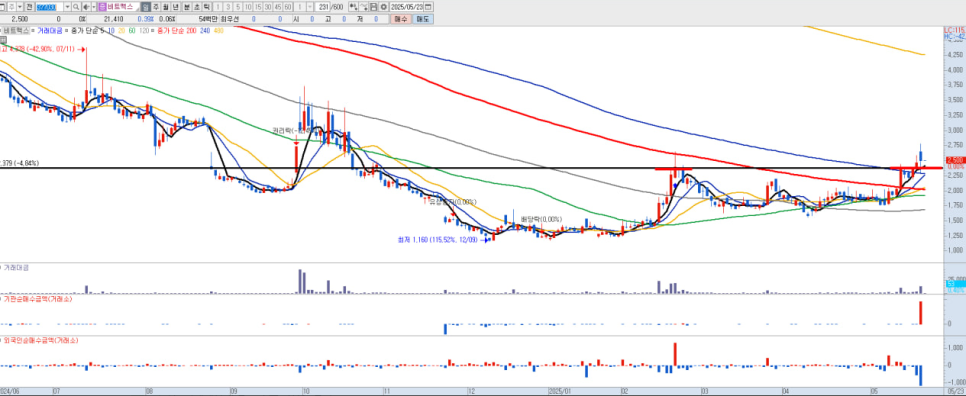Select the 일 daily chart period
Screen dimensions: 966x396
145,7
